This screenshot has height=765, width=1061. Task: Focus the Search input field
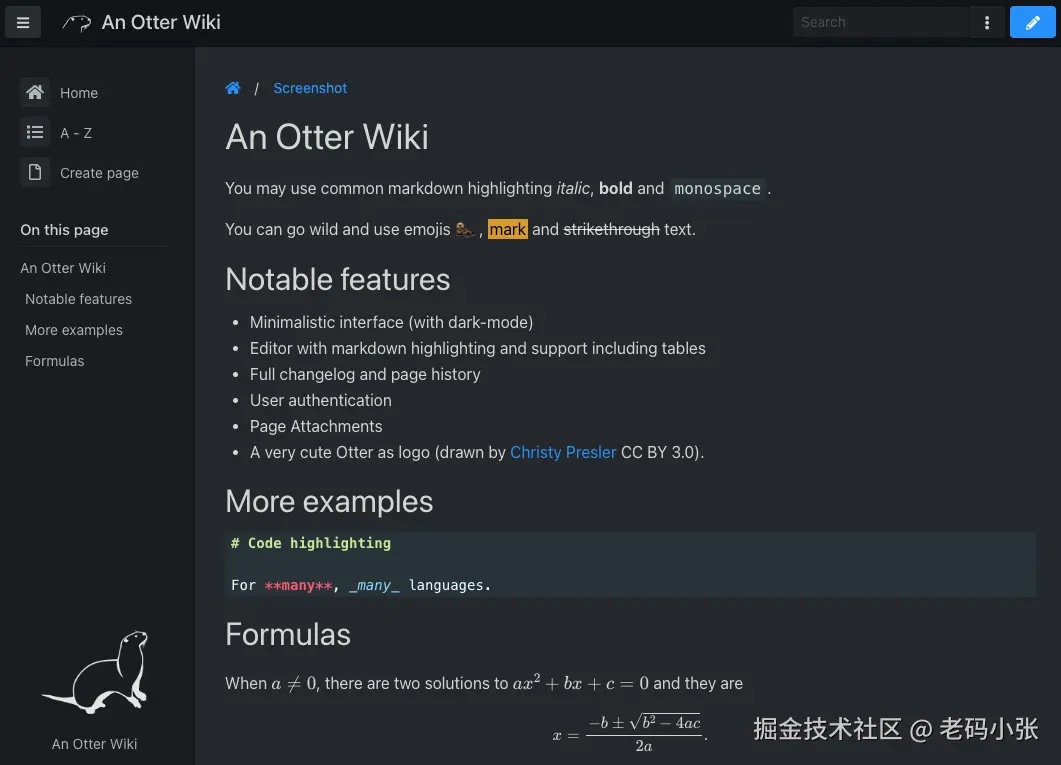881,22
